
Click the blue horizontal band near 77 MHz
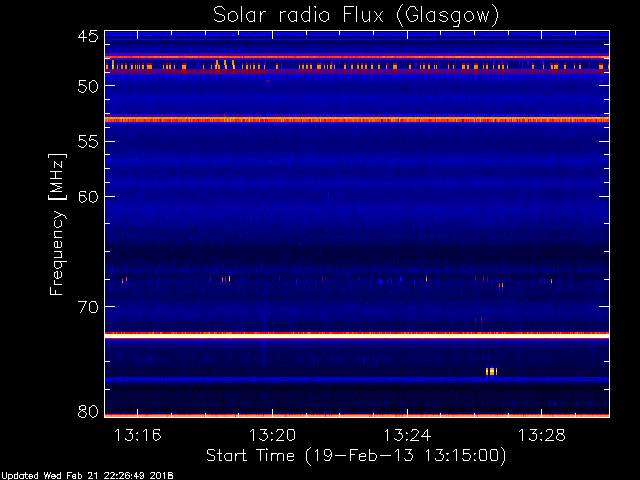click(357, 379)
